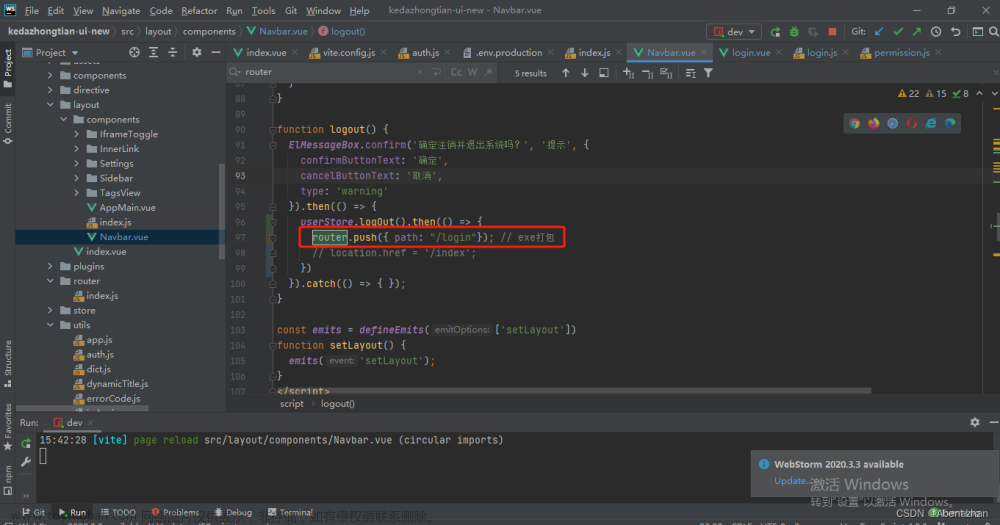
Task: Rerun dev in Run panel sidebar
Action: coord(26,443)
